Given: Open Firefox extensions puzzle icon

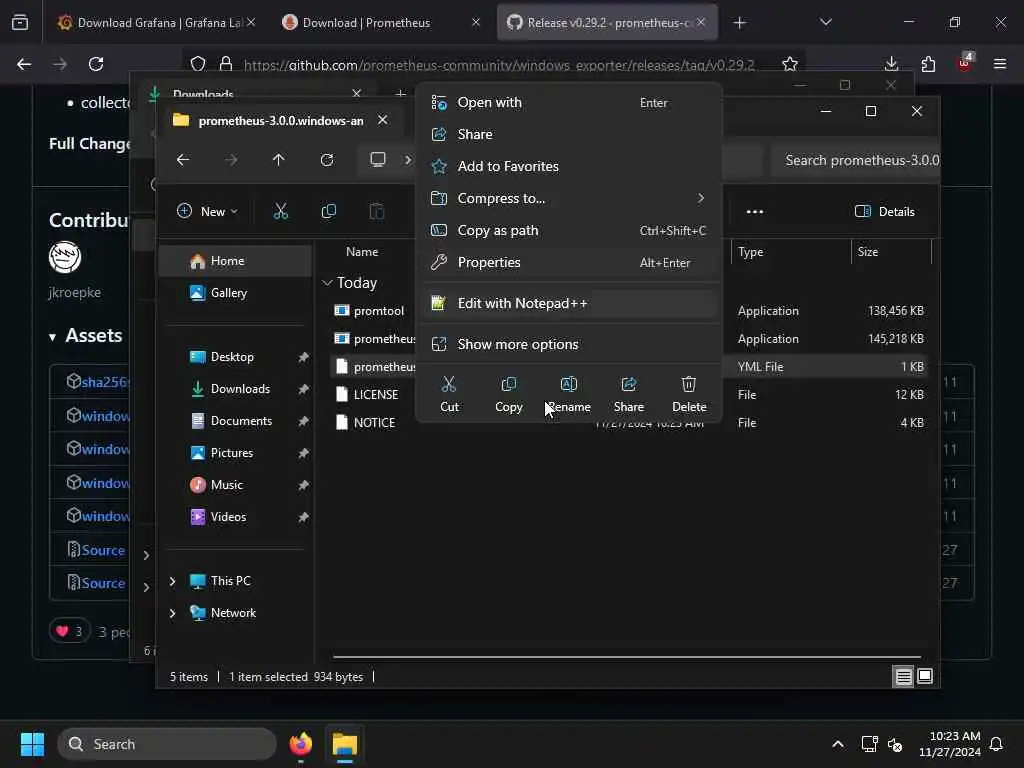Looking at the screenshot, I should point(928,64).
